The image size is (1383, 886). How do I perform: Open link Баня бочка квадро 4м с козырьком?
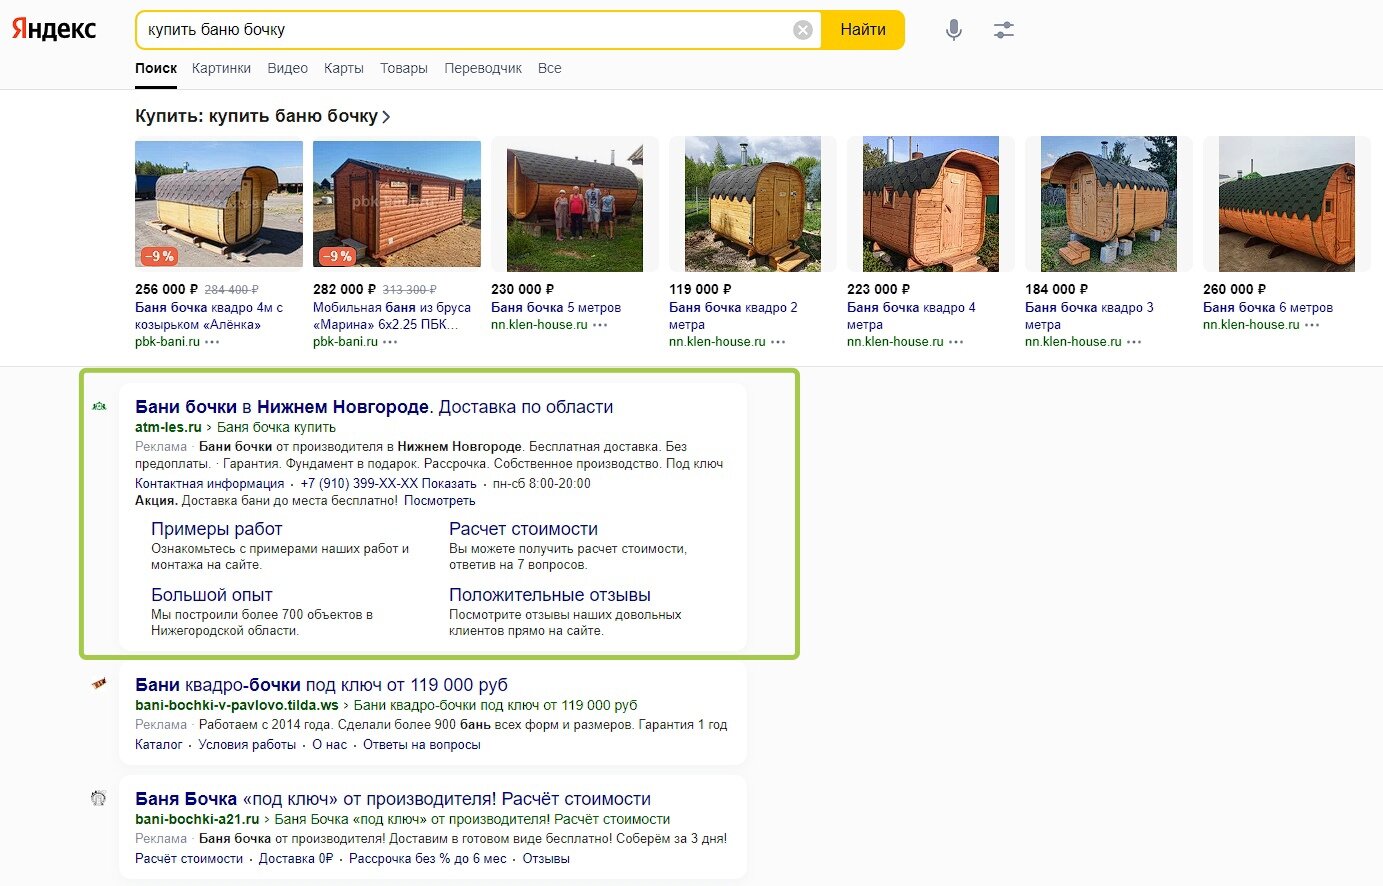(x=209, y=316)
